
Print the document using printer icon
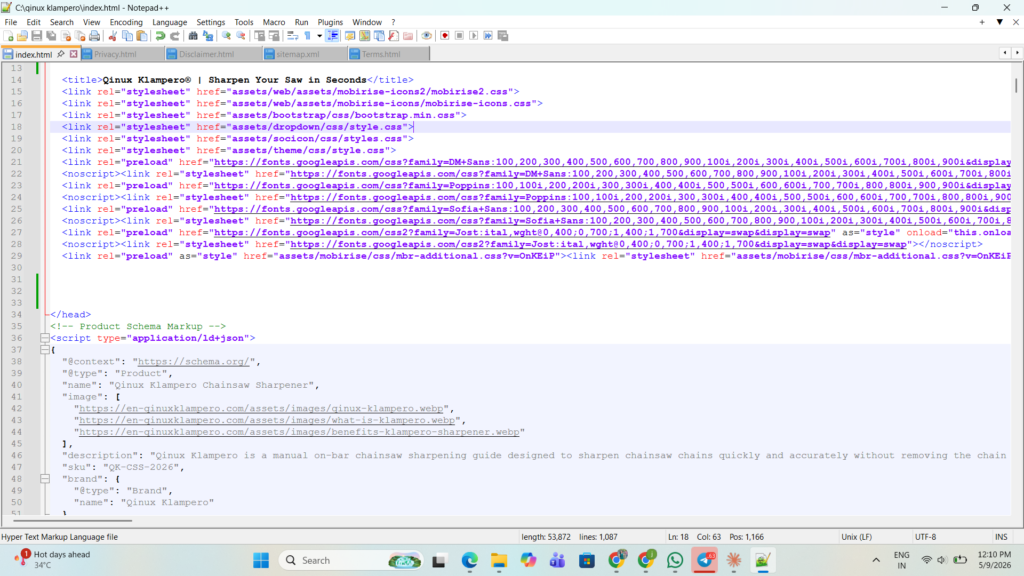coord(95,36)
